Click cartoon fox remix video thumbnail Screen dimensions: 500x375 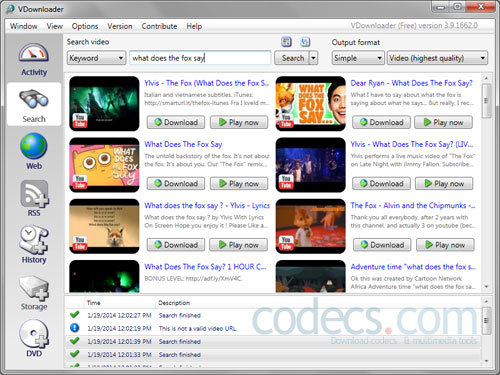point(104,165)
